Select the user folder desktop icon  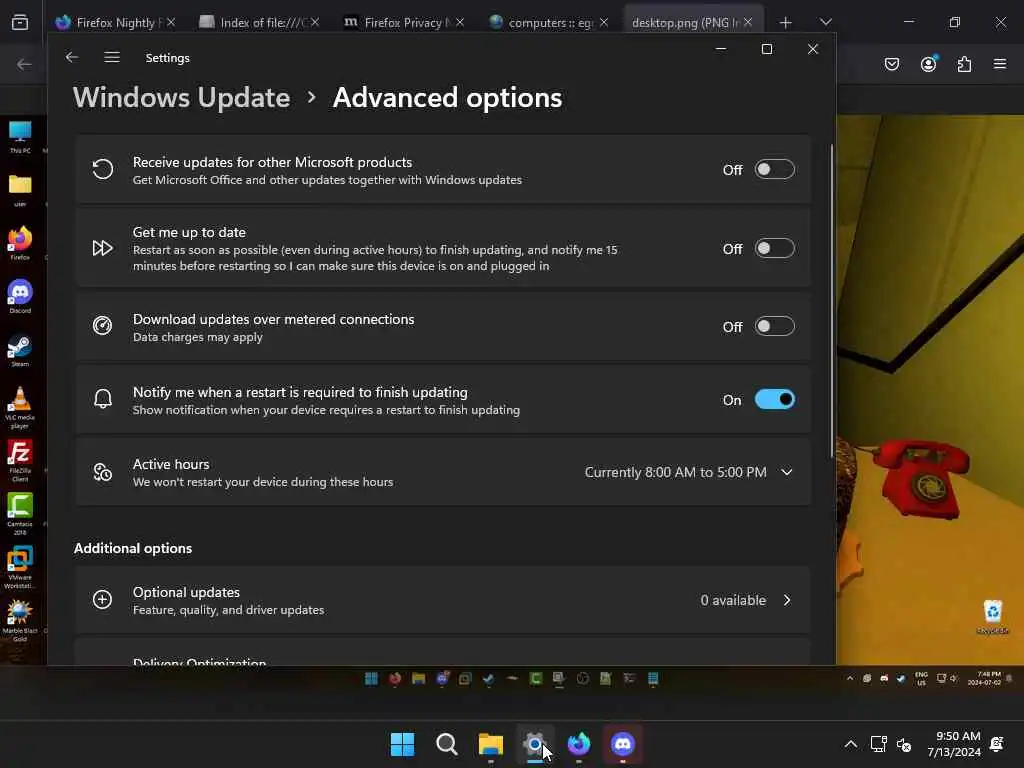click(20, 191)
